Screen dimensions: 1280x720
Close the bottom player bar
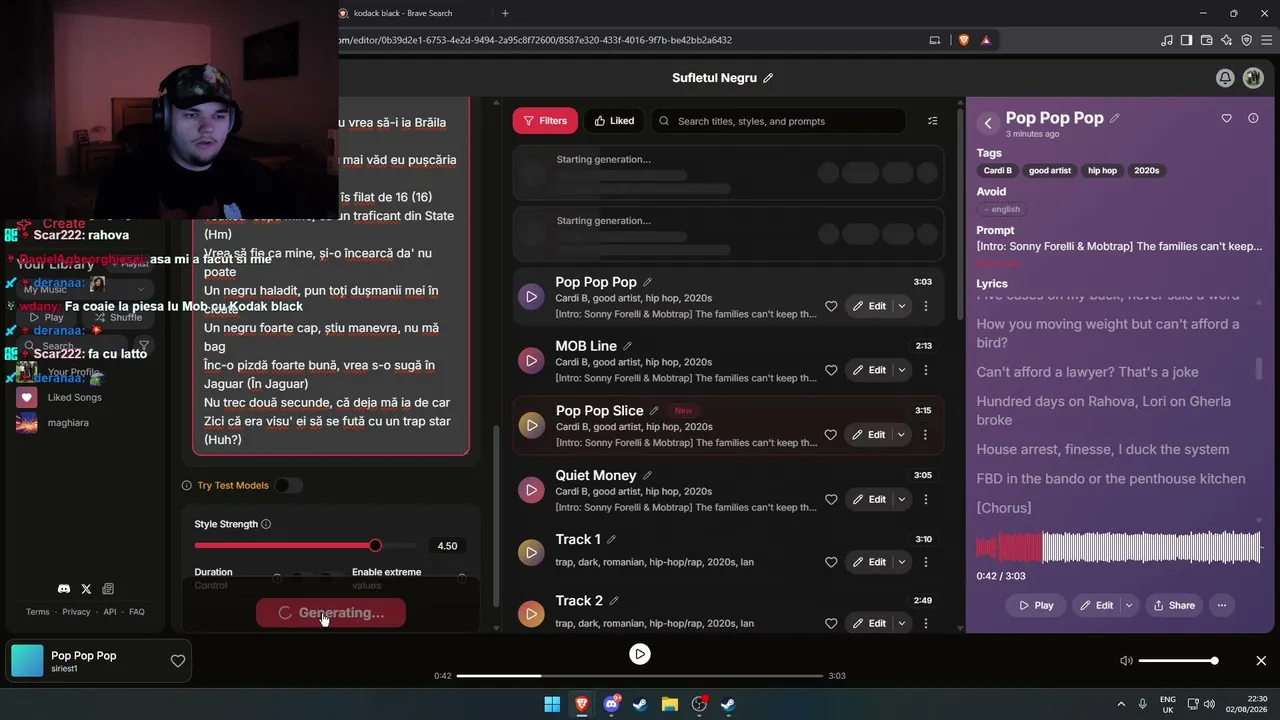pos(1261,661)
